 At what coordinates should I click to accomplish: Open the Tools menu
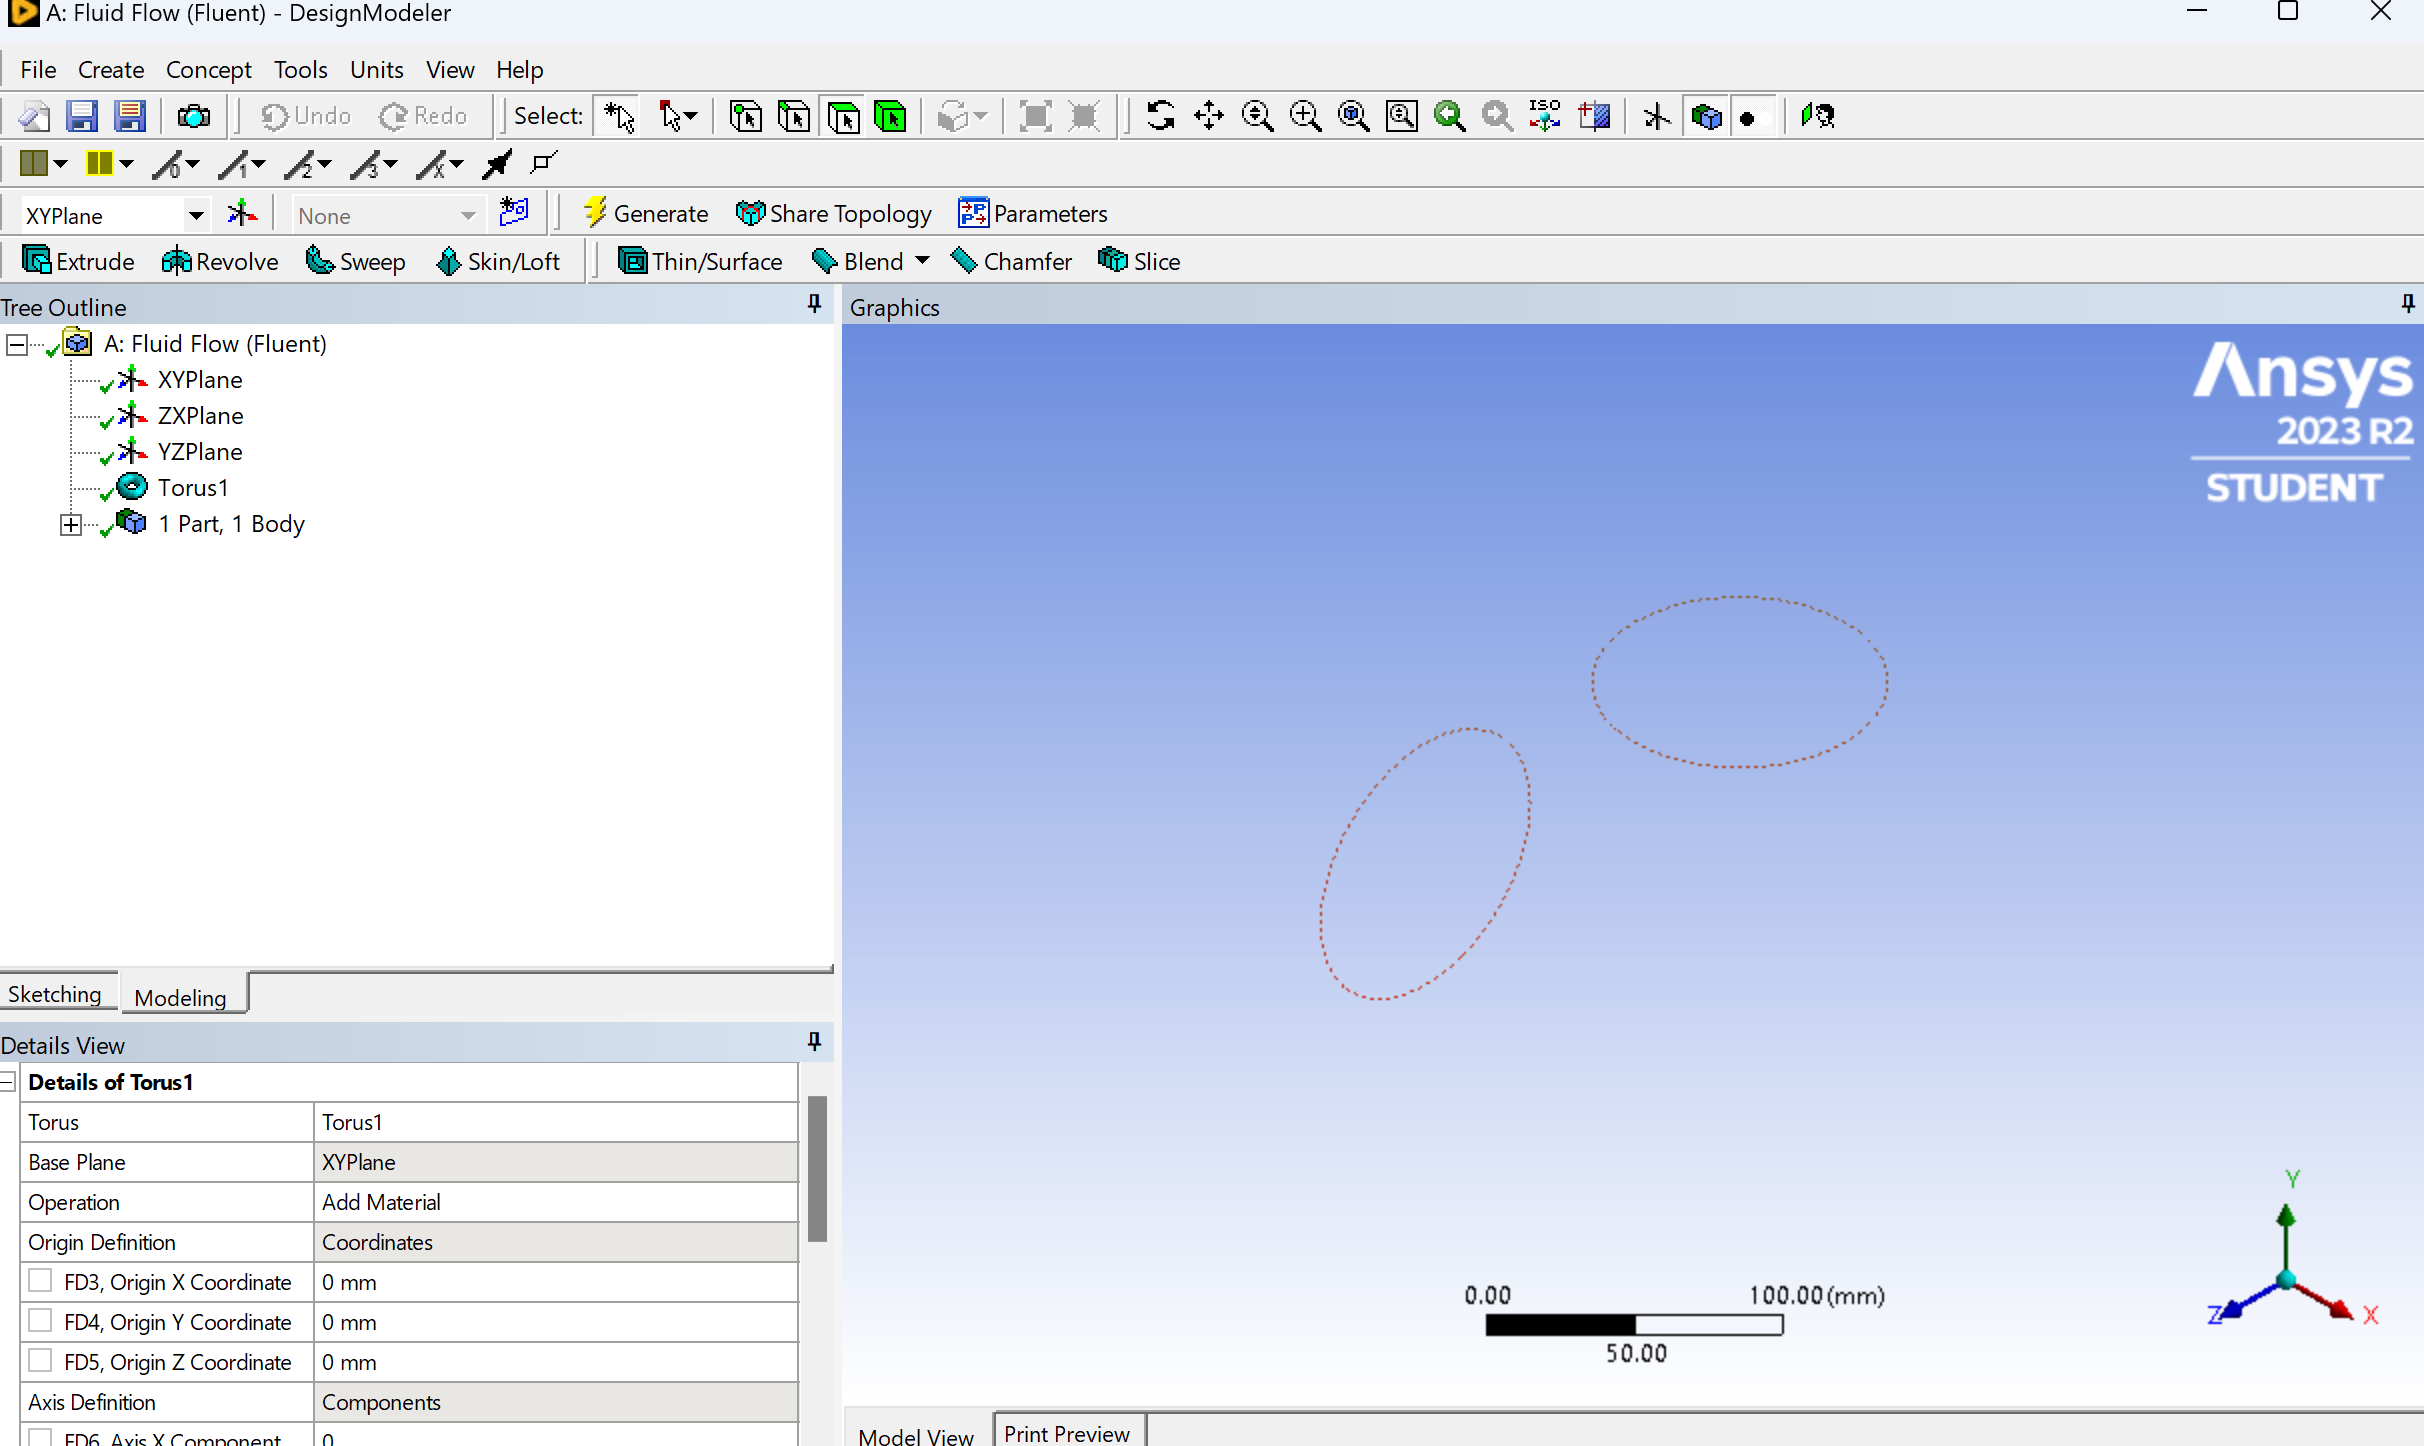tap(300, 69)
